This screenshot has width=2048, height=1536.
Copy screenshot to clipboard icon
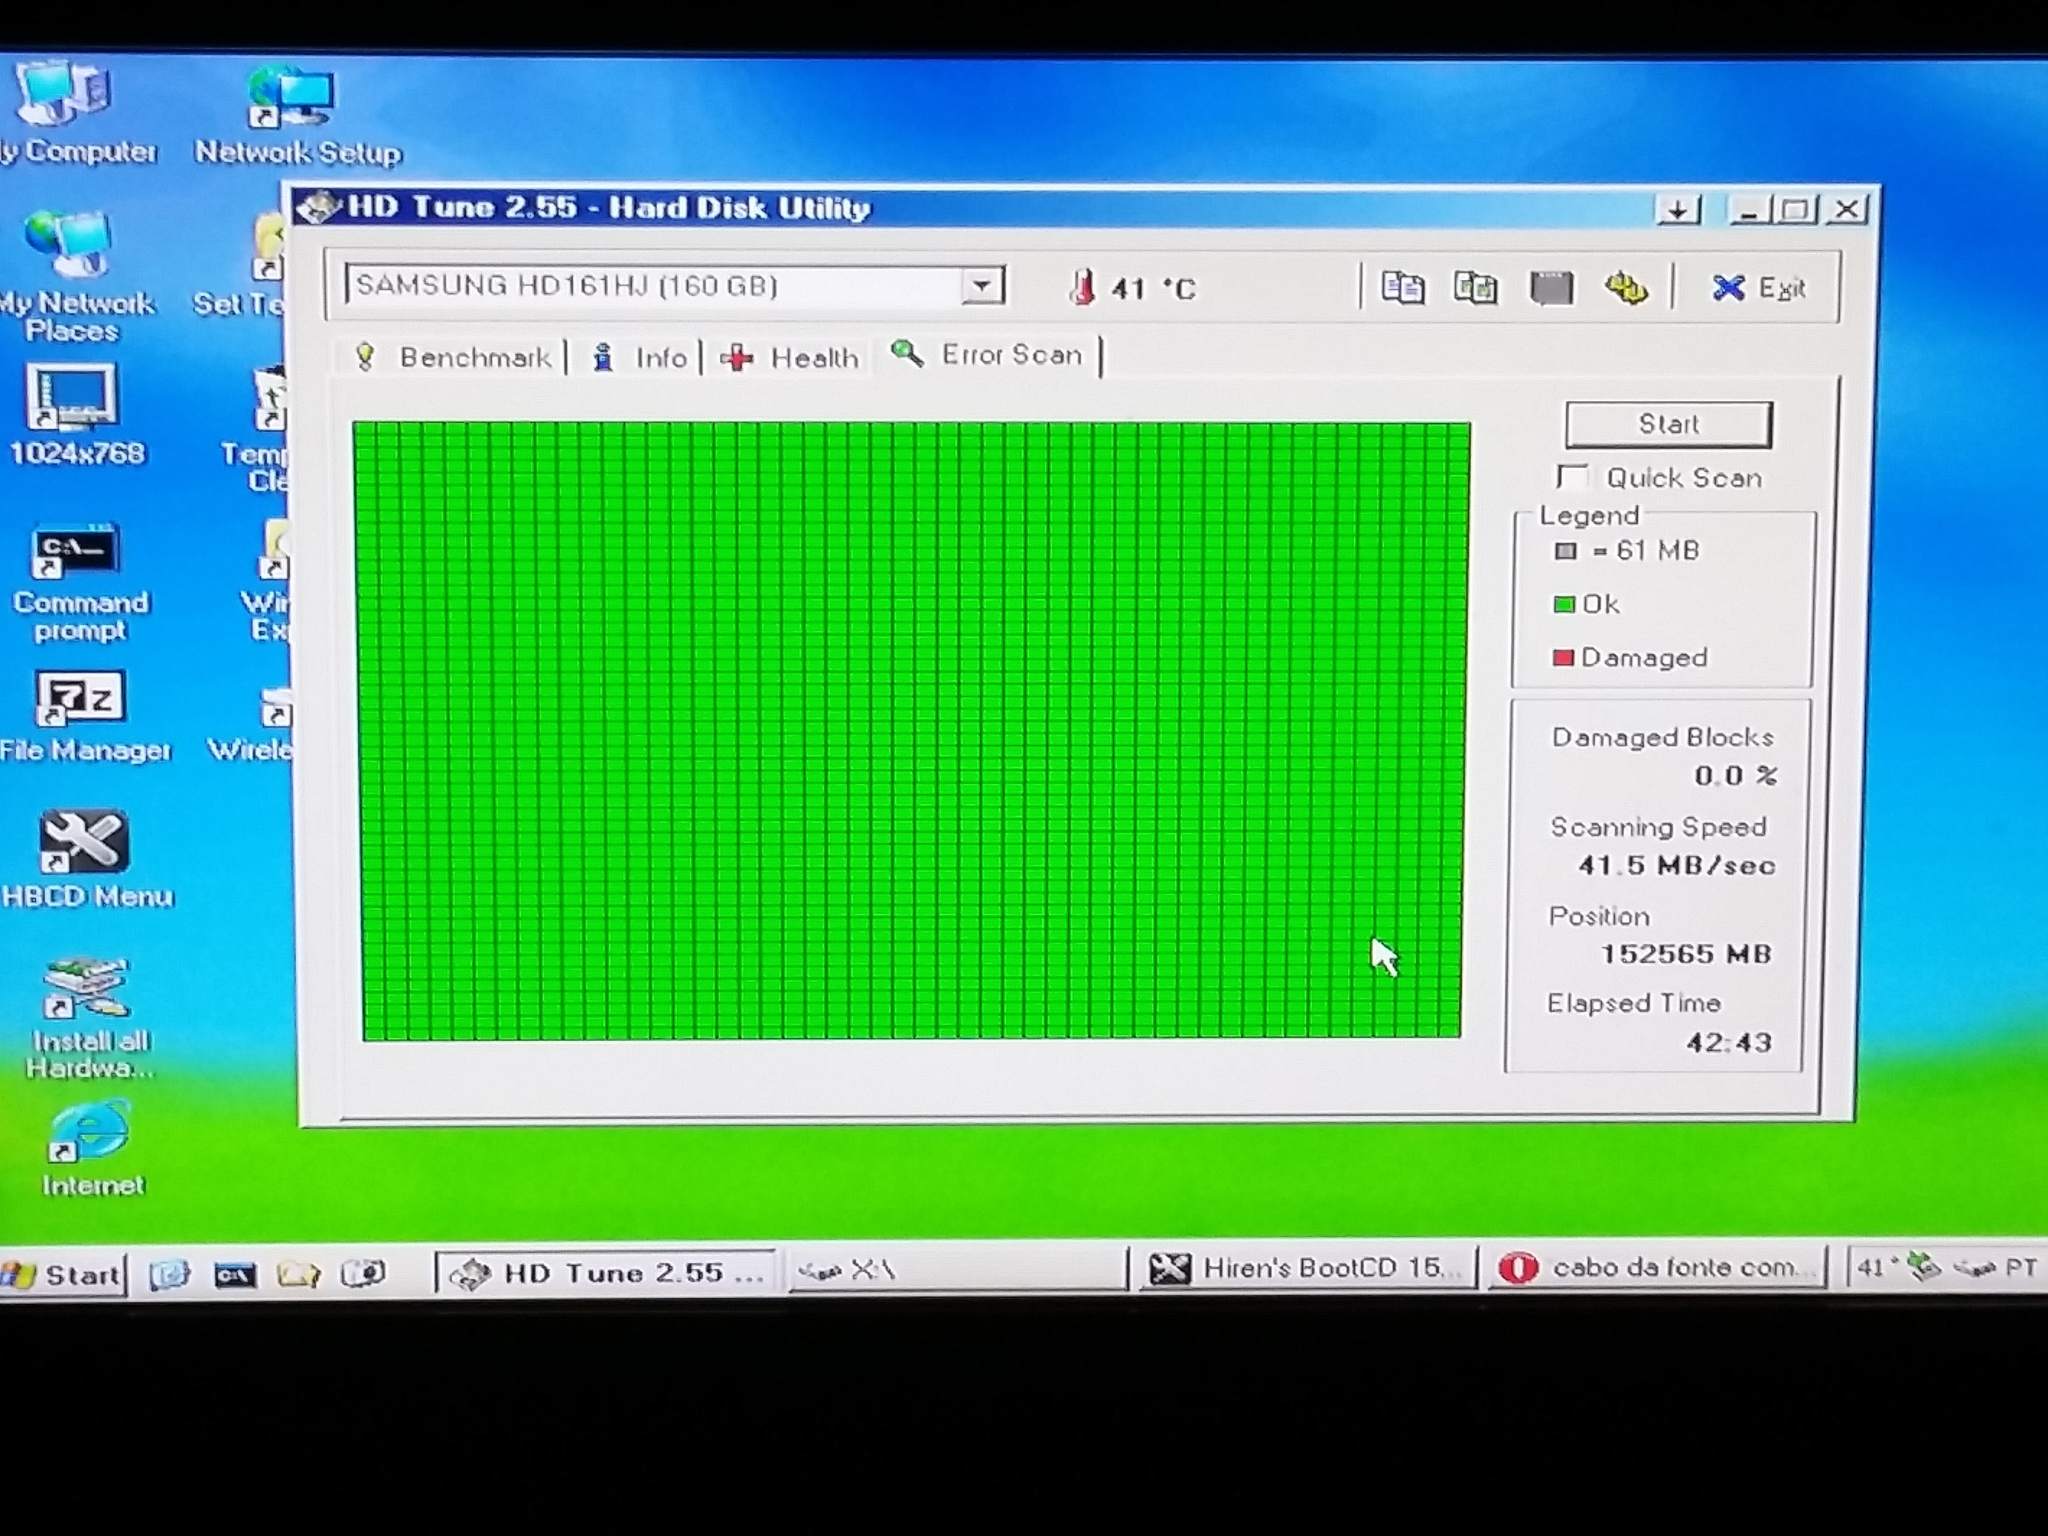tap(1475, 288)
